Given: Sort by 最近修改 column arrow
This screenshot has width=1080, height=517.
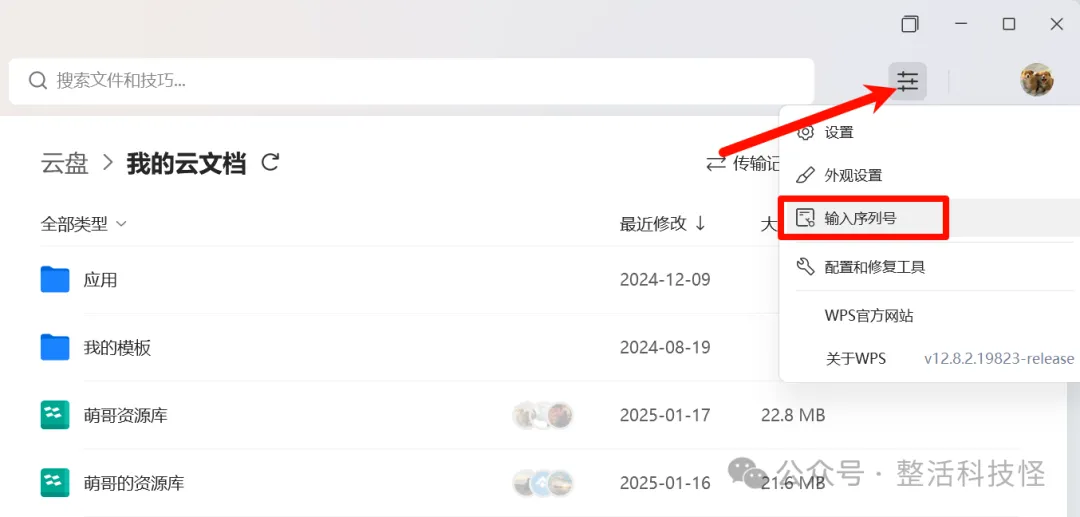Looking at the screenshot, I should 700,224.
